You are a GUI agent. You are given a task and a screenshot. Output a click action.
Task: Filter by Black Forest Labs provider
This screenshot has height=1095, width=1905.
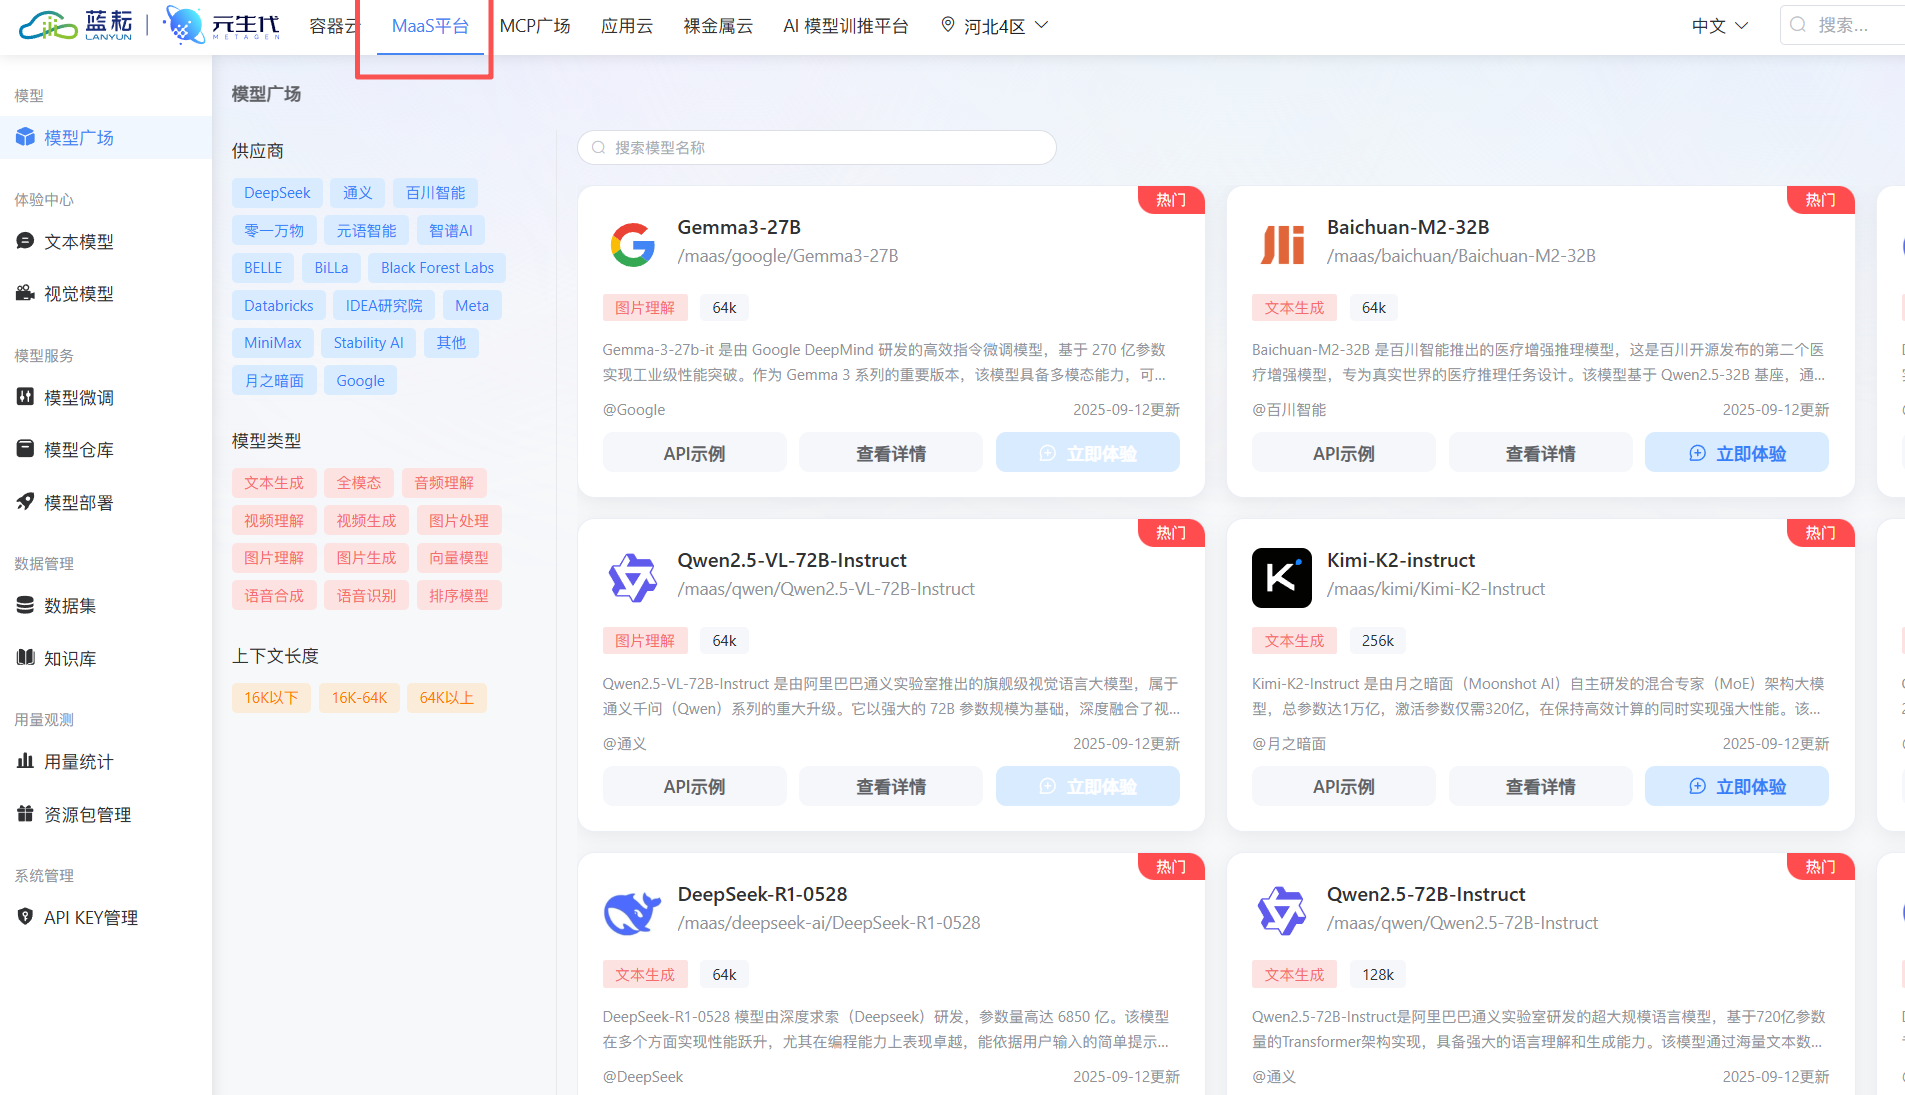coord(437,268)
